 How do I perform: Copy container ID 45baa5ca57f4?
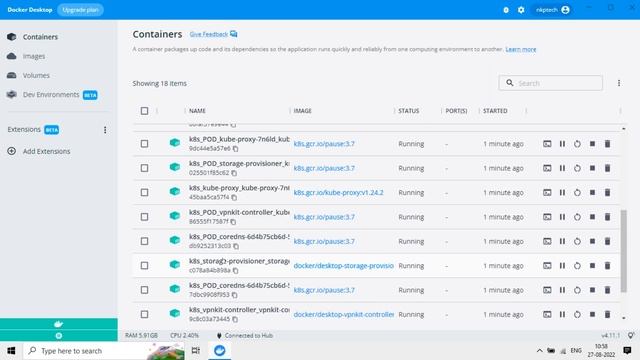[234, 197]
